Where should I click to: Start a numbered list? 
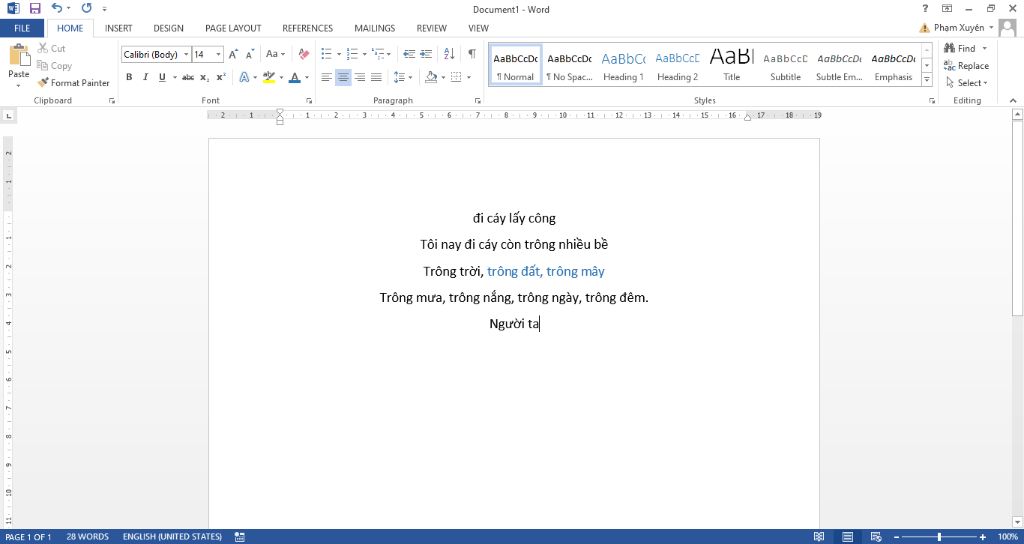click(x=352, y=54)
